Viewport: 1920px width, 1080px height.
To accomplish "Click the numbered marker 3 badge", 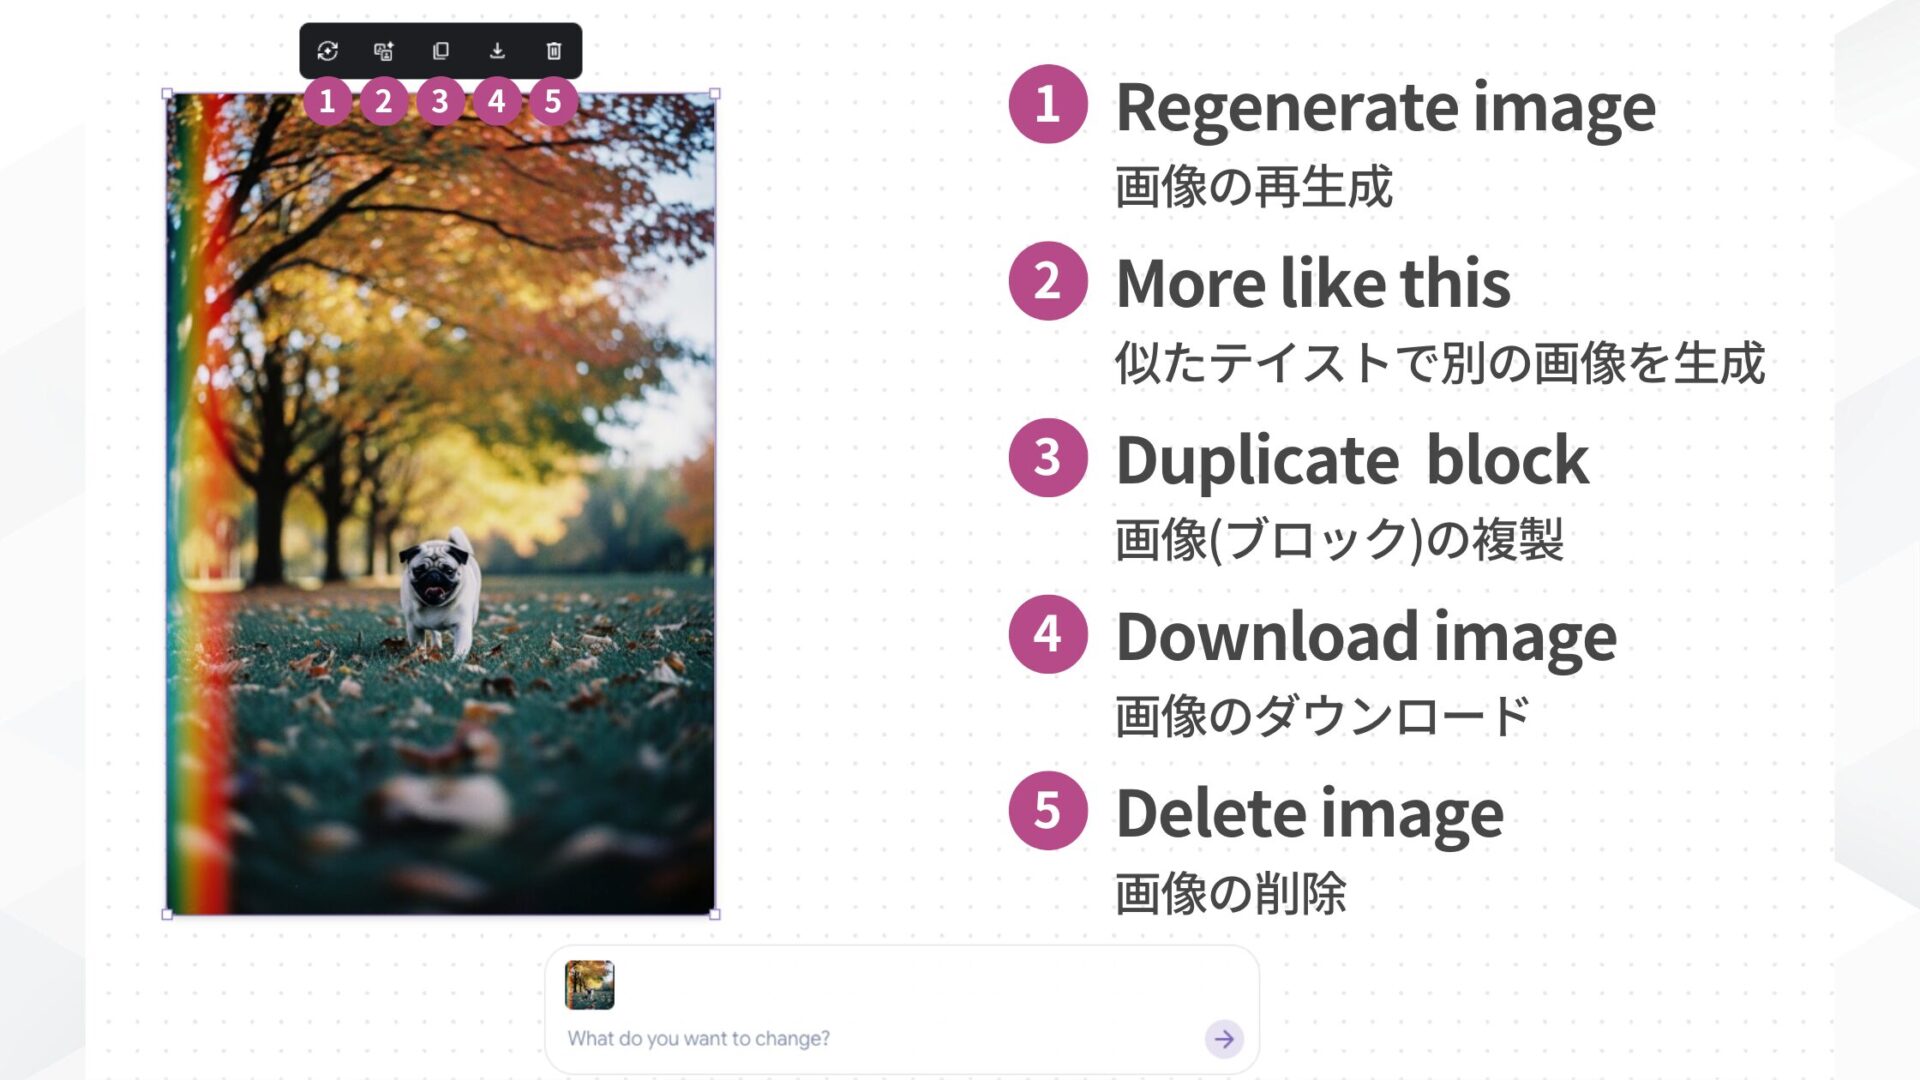I will click(x=440, y=100).
